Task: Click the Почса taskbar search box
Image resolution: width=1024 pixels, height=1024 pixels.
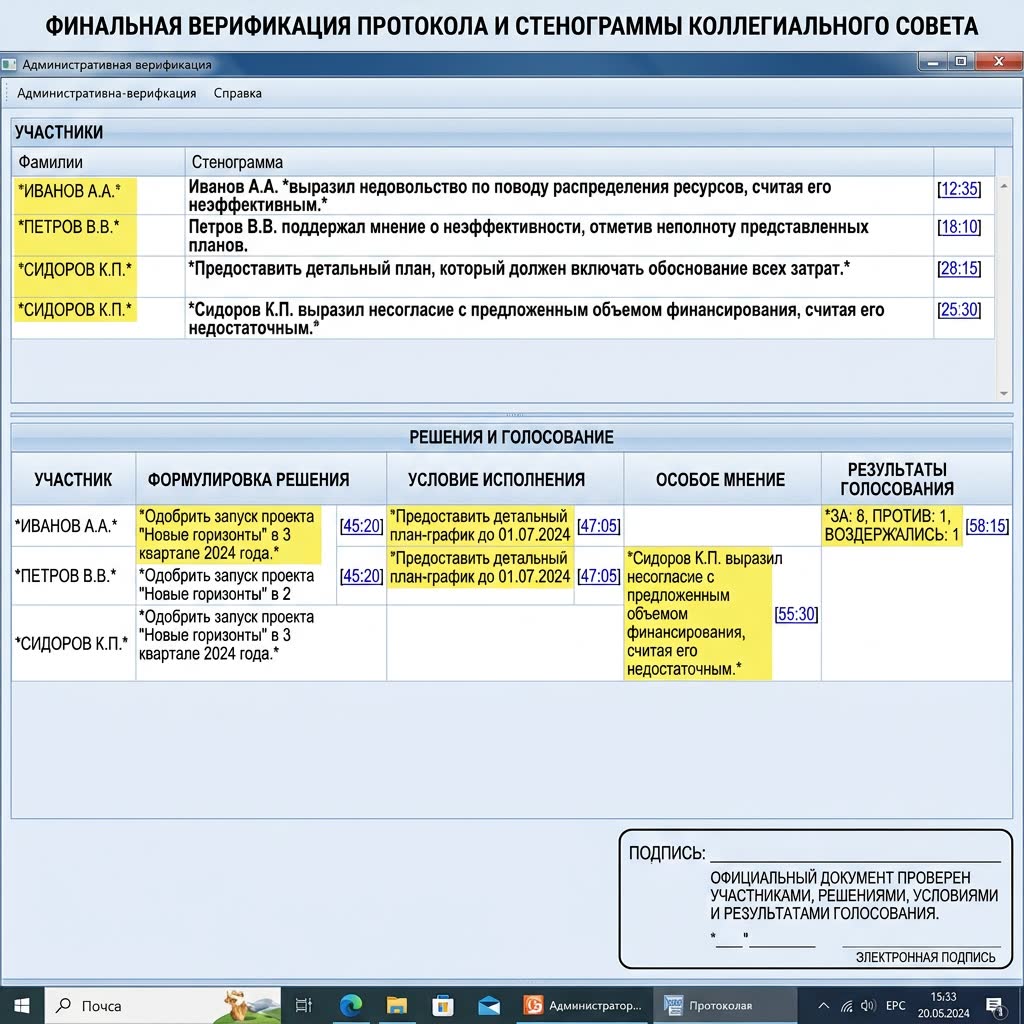Action: (x=163, y=1005)
